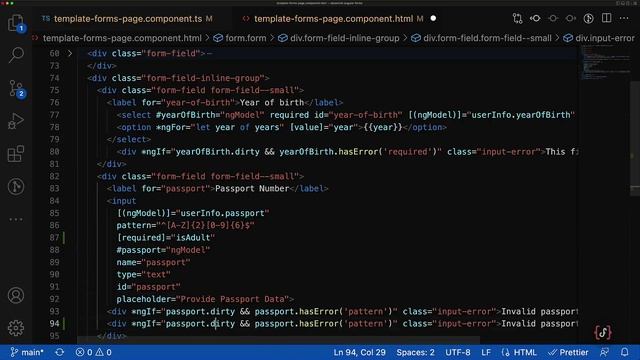Viewport: 640px width, 360px height.
Task: Open the Manage settings gear
Action: tap(16, 328)
